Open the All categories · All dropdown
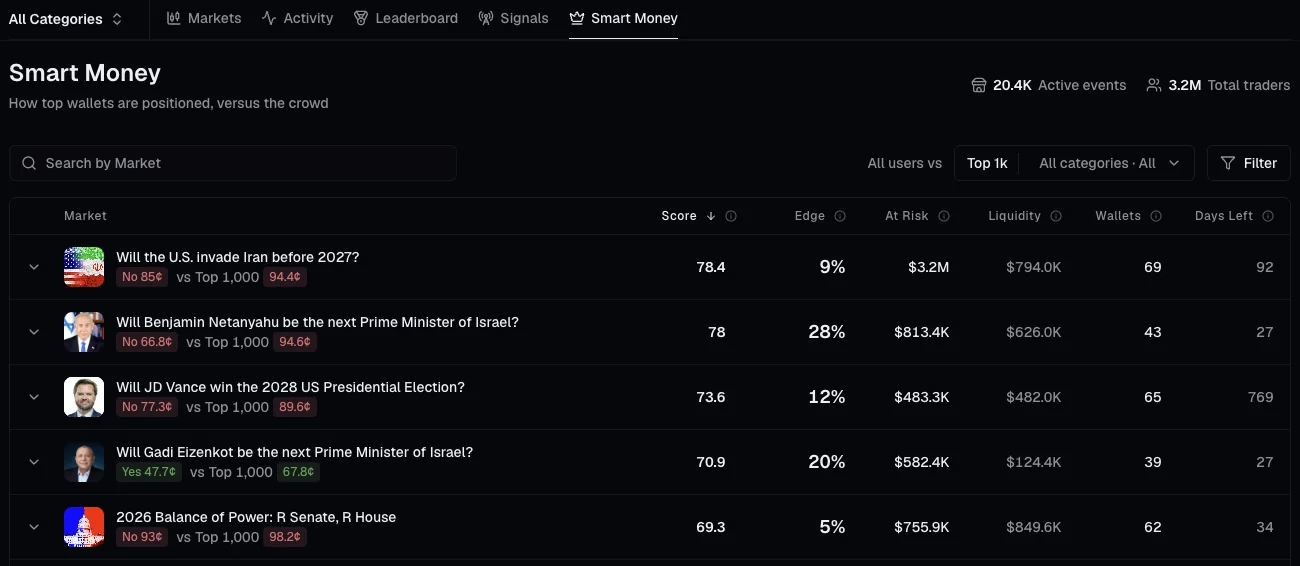The height and width of the screenshot is (566, 1300). [x=1108, y=163]
